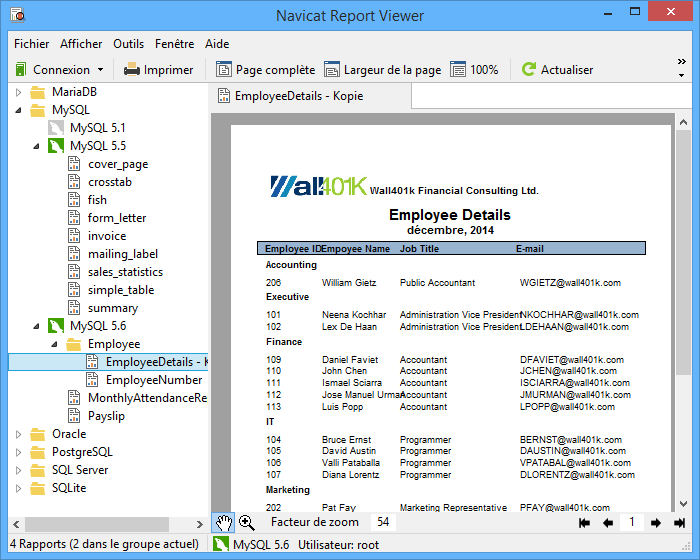Open the sales_statistics report icon

74,272
